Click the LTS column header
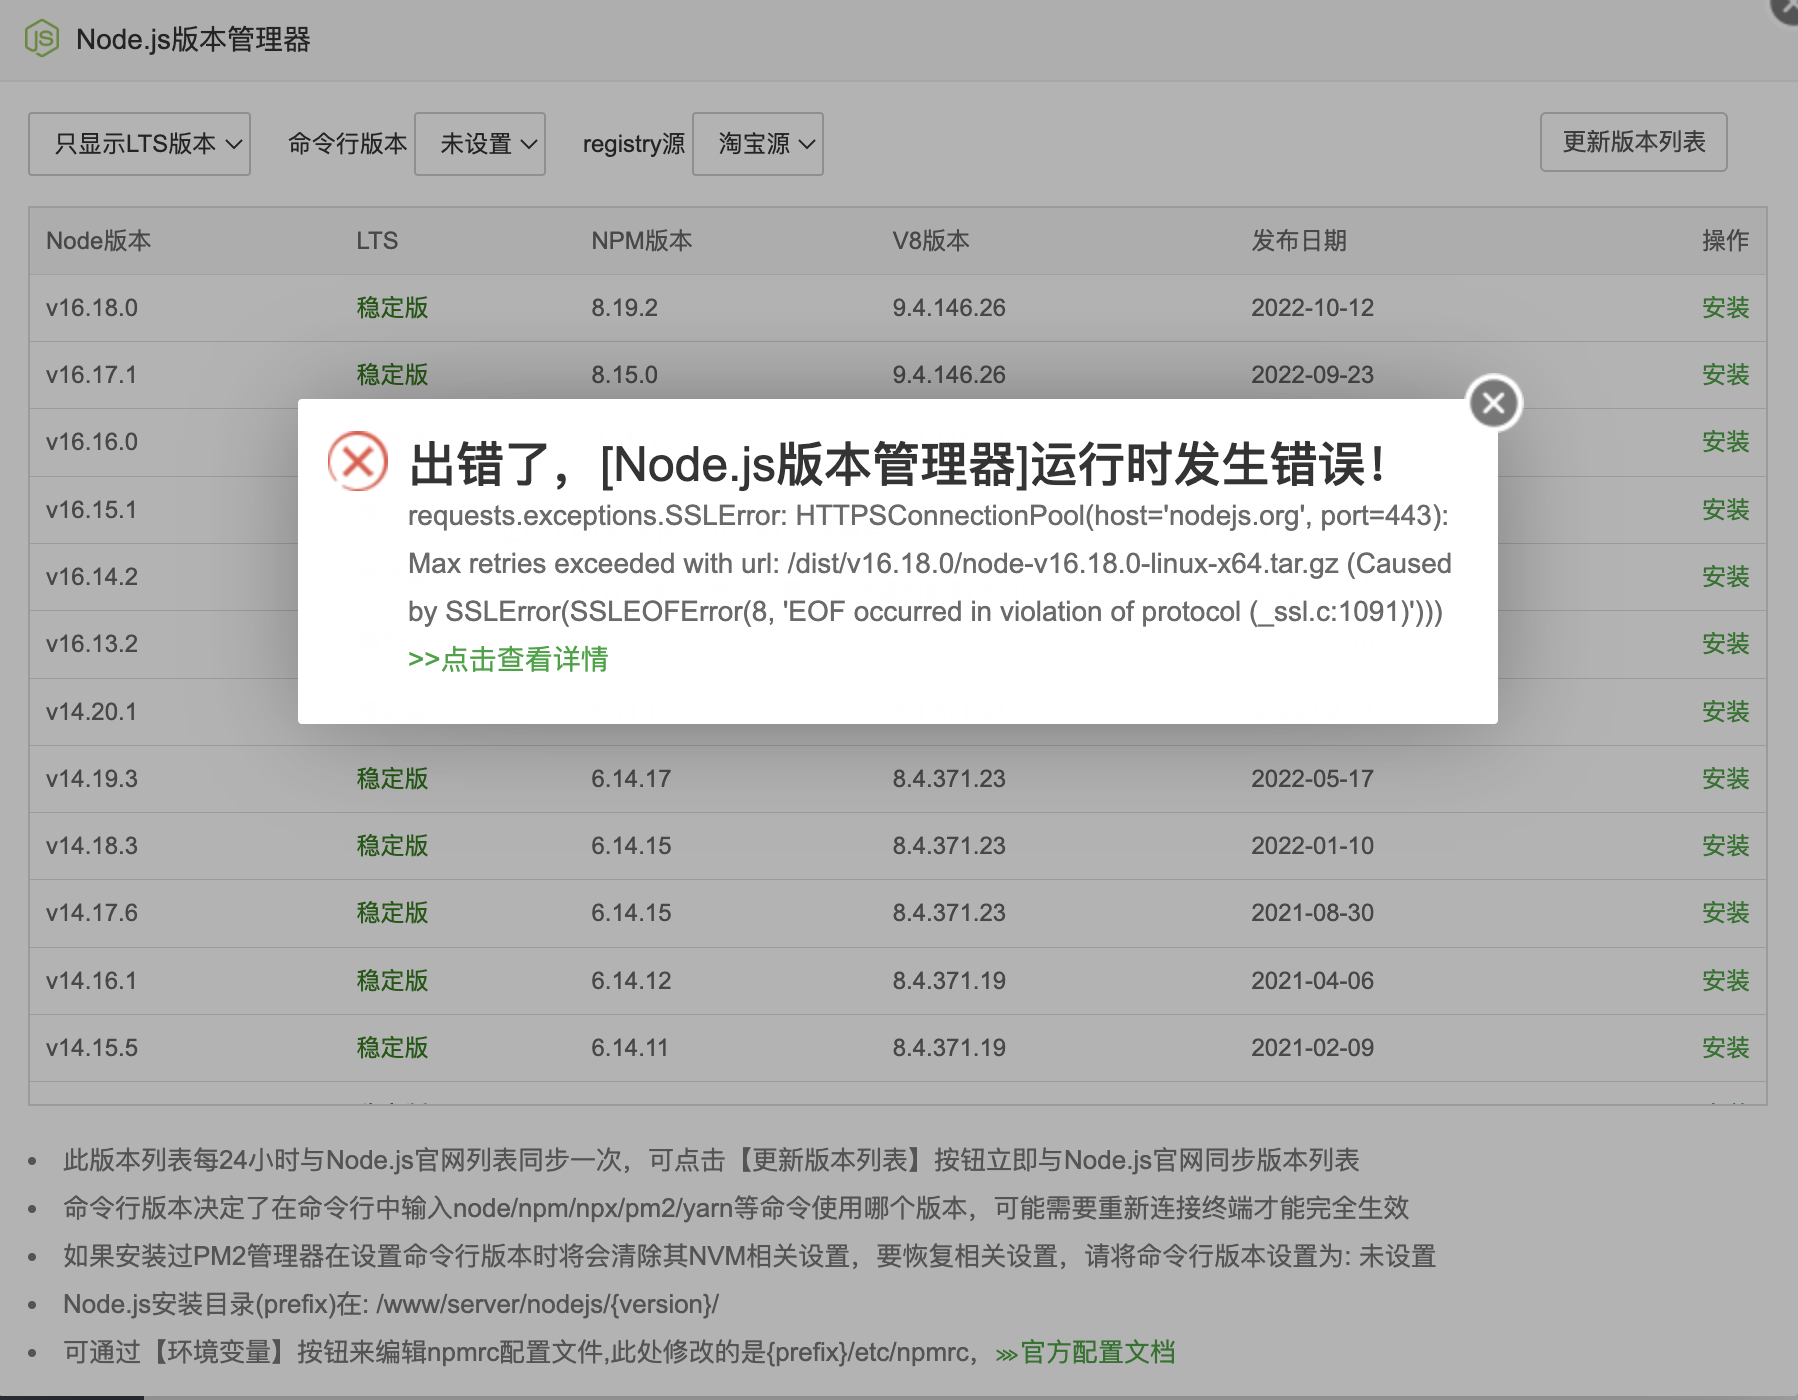 click(x=377, y=241)
